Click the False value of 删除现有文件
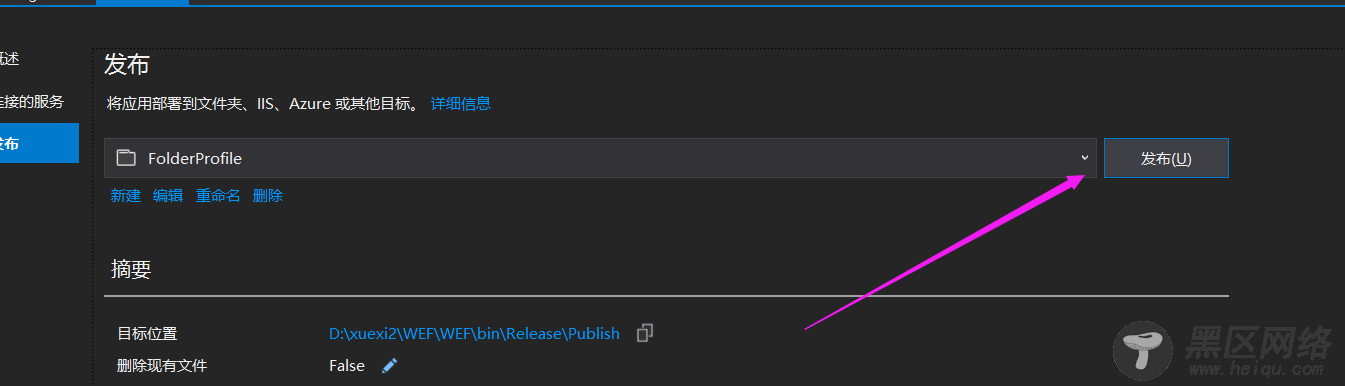The image size is (1345, 386). click(347, 366)
